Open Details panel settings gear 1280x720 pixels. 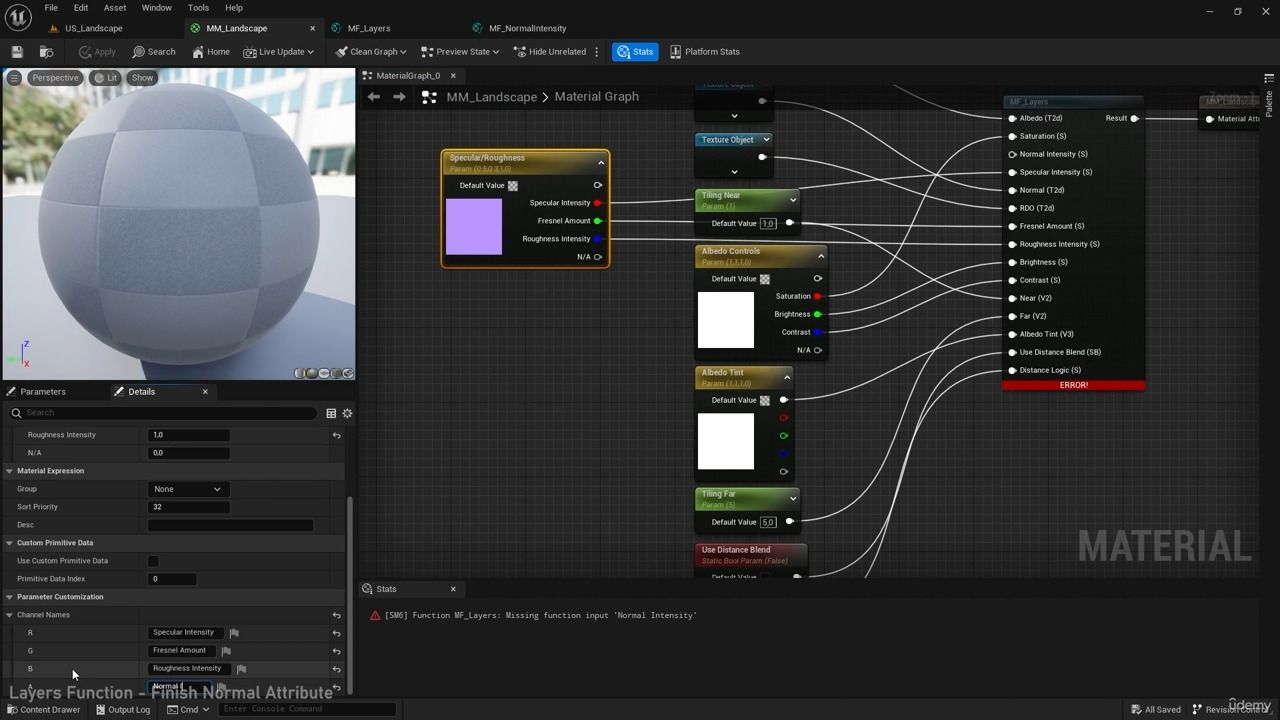[347, 413]
